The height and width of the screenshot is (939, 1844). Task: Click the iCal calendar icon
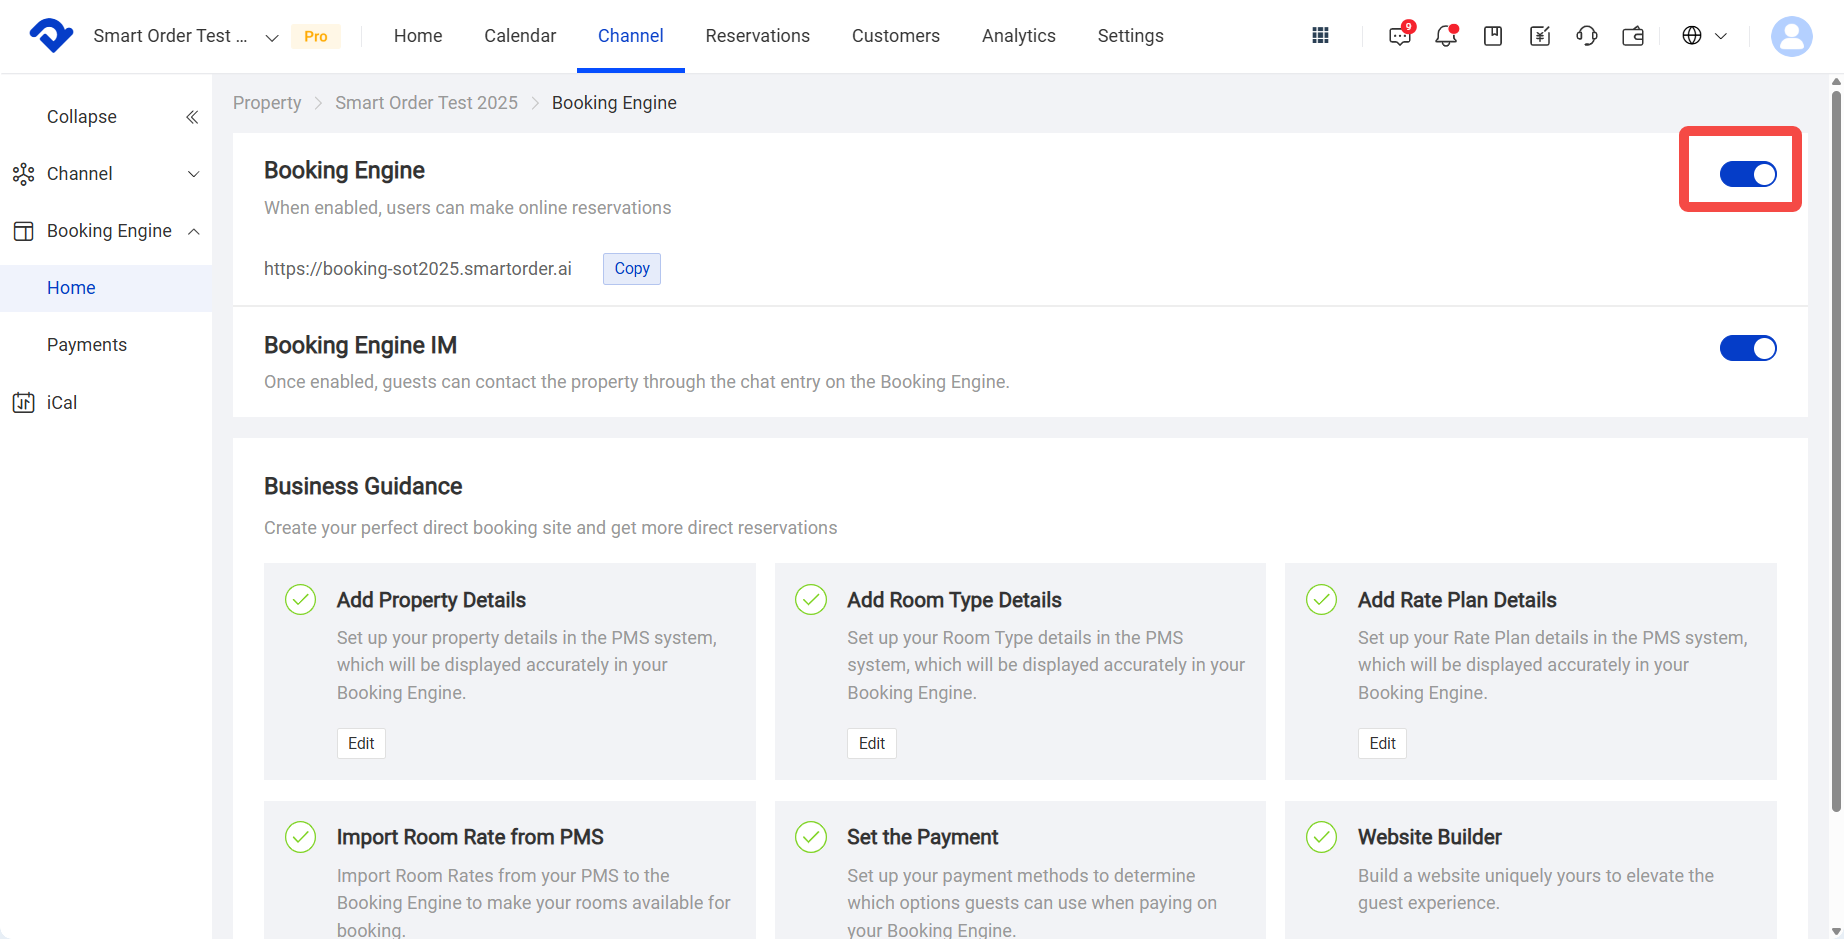coord(23,403)
